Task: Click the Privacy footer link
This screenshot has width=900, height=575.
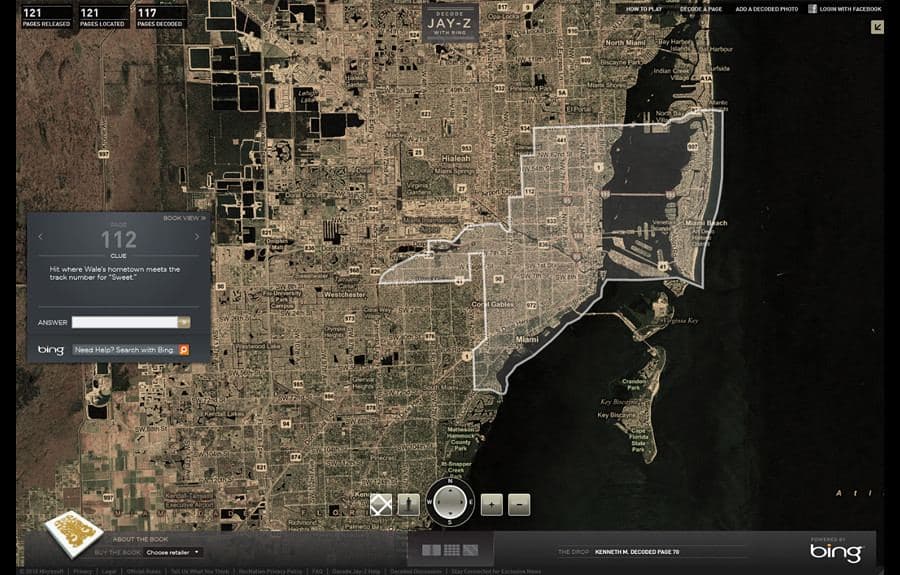Action: (x=82, y=571)
